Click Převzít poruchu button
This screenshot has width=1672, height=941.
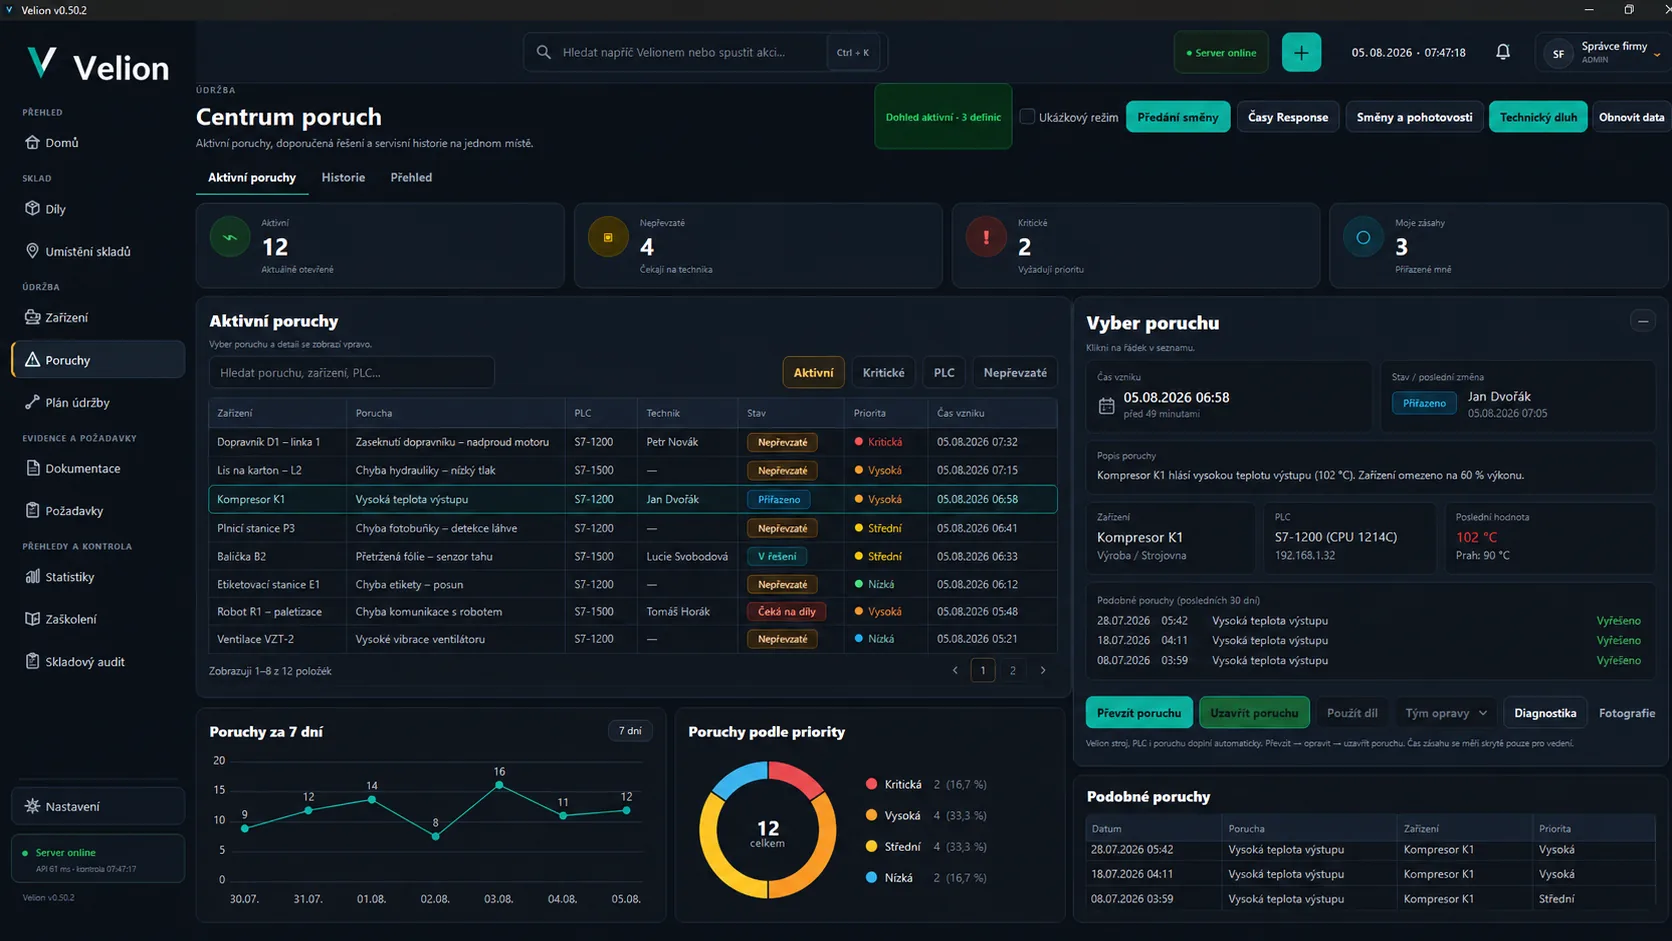click(x=1139, y=713)
